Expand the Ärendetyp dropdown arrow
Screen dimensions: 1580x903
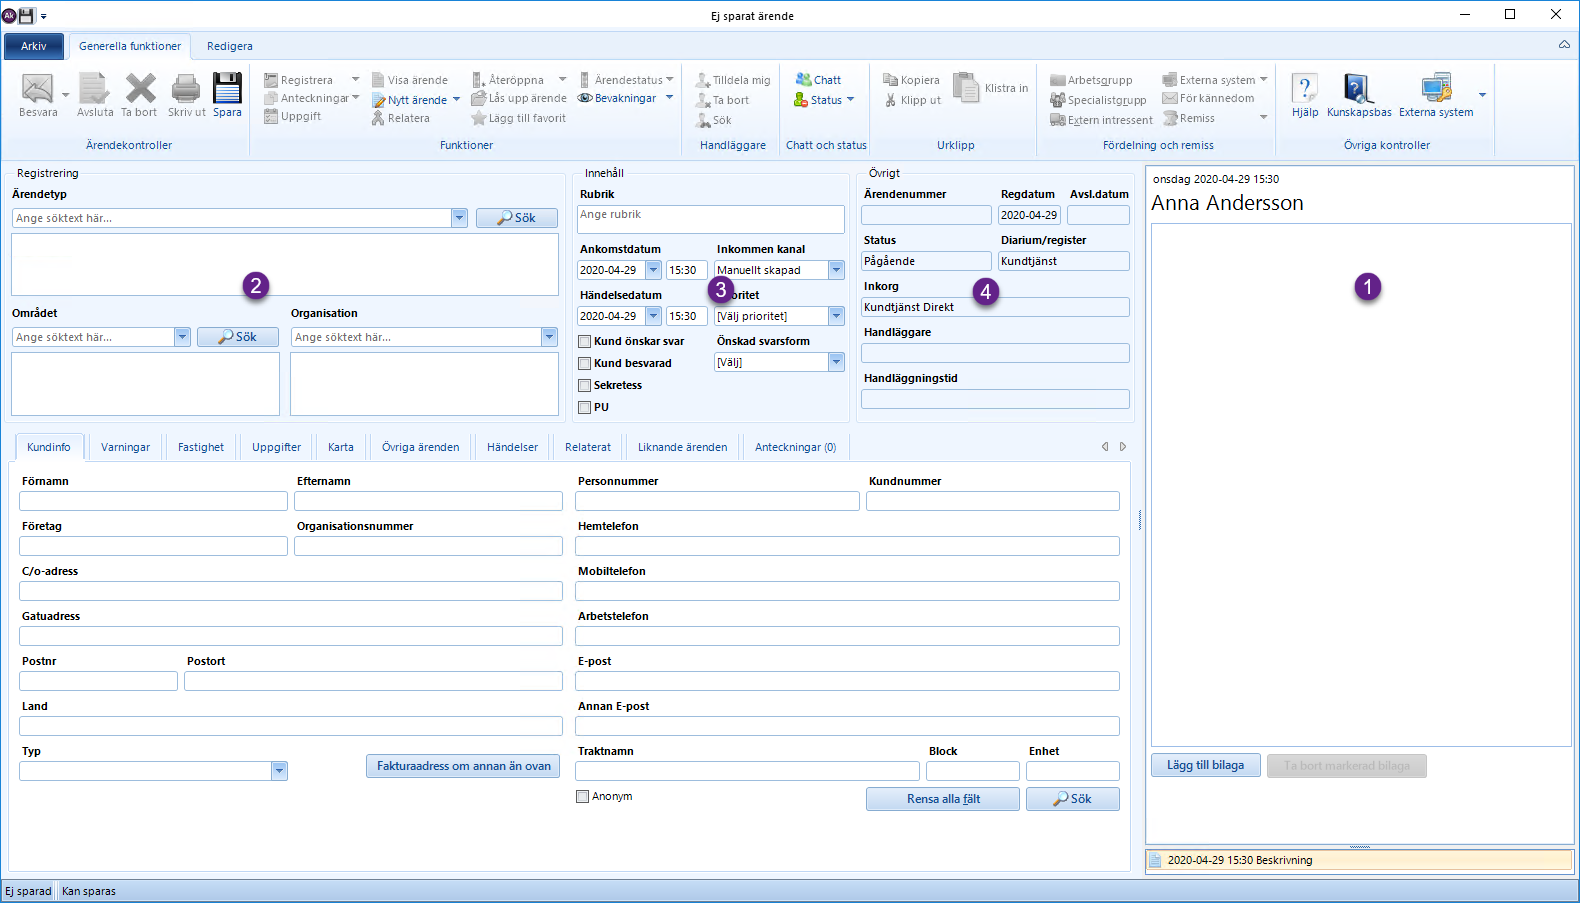tap(459, 218)
